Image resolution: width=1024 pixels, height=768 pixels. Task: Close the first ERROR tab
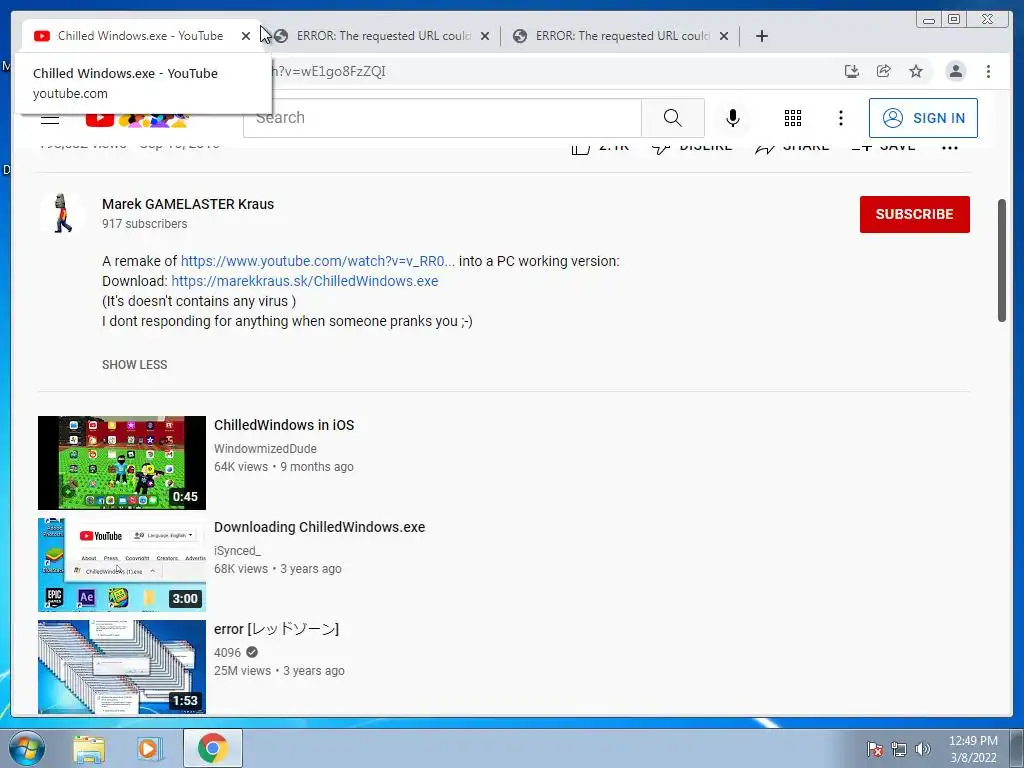pyautogui.click(x=485, y=36)
